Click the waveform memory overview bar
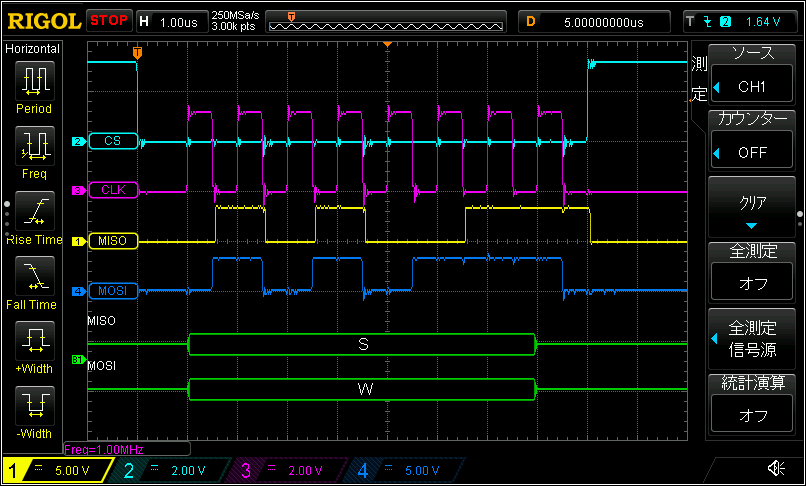Viewport: 806px width, 486px height. (x=386, y=23)
